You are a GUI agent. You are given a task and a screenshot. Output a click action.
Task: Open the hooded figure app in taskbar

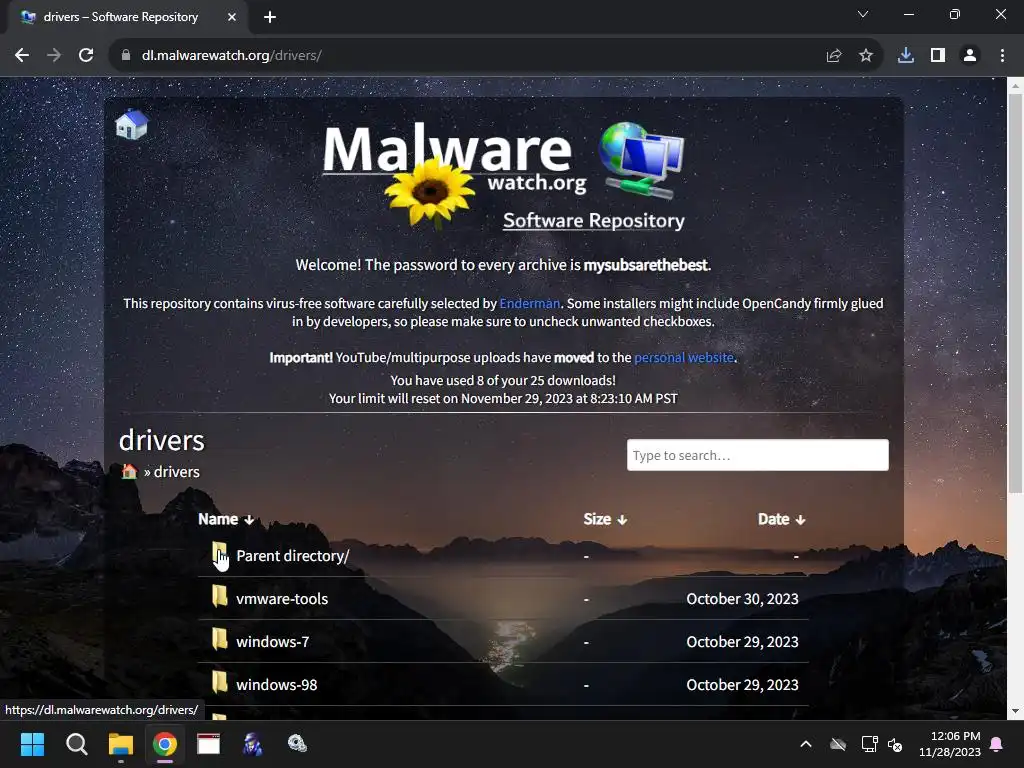[x=253, y=744]
